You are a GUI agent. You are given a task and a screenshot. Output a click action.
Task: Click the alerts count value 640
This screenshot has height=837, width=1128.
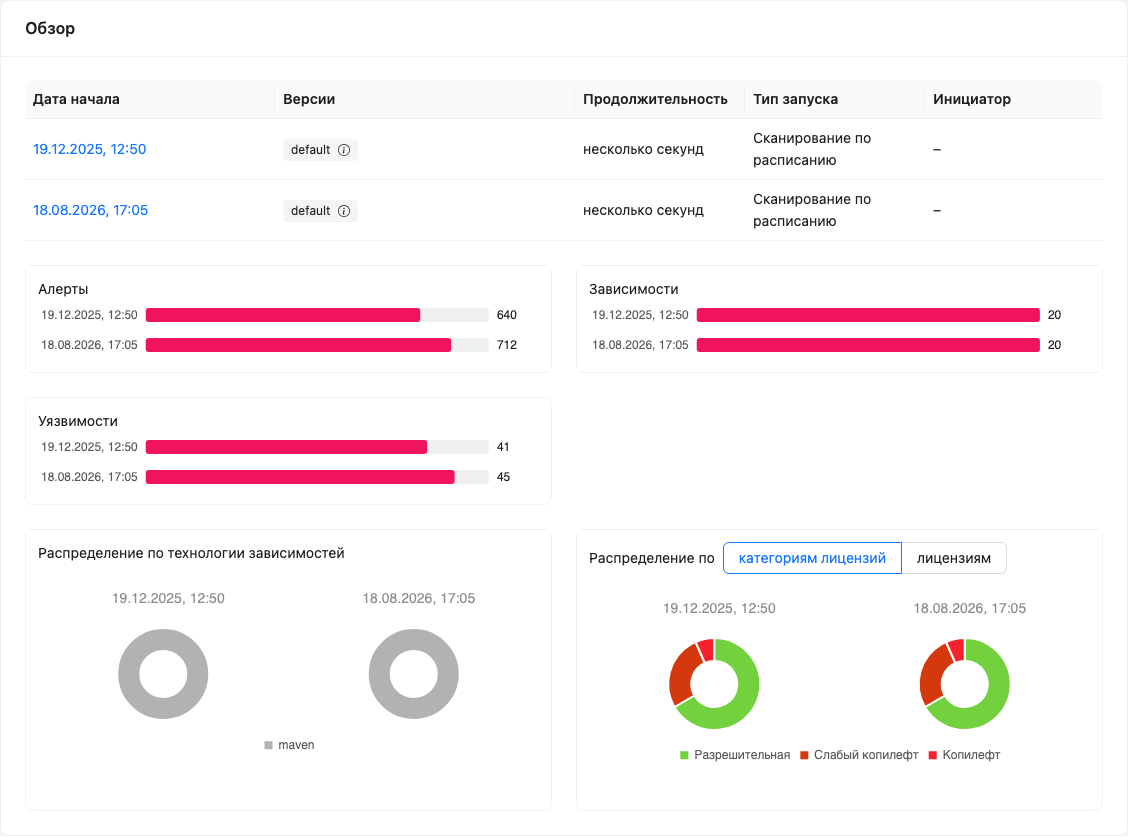tap(506, 315)
